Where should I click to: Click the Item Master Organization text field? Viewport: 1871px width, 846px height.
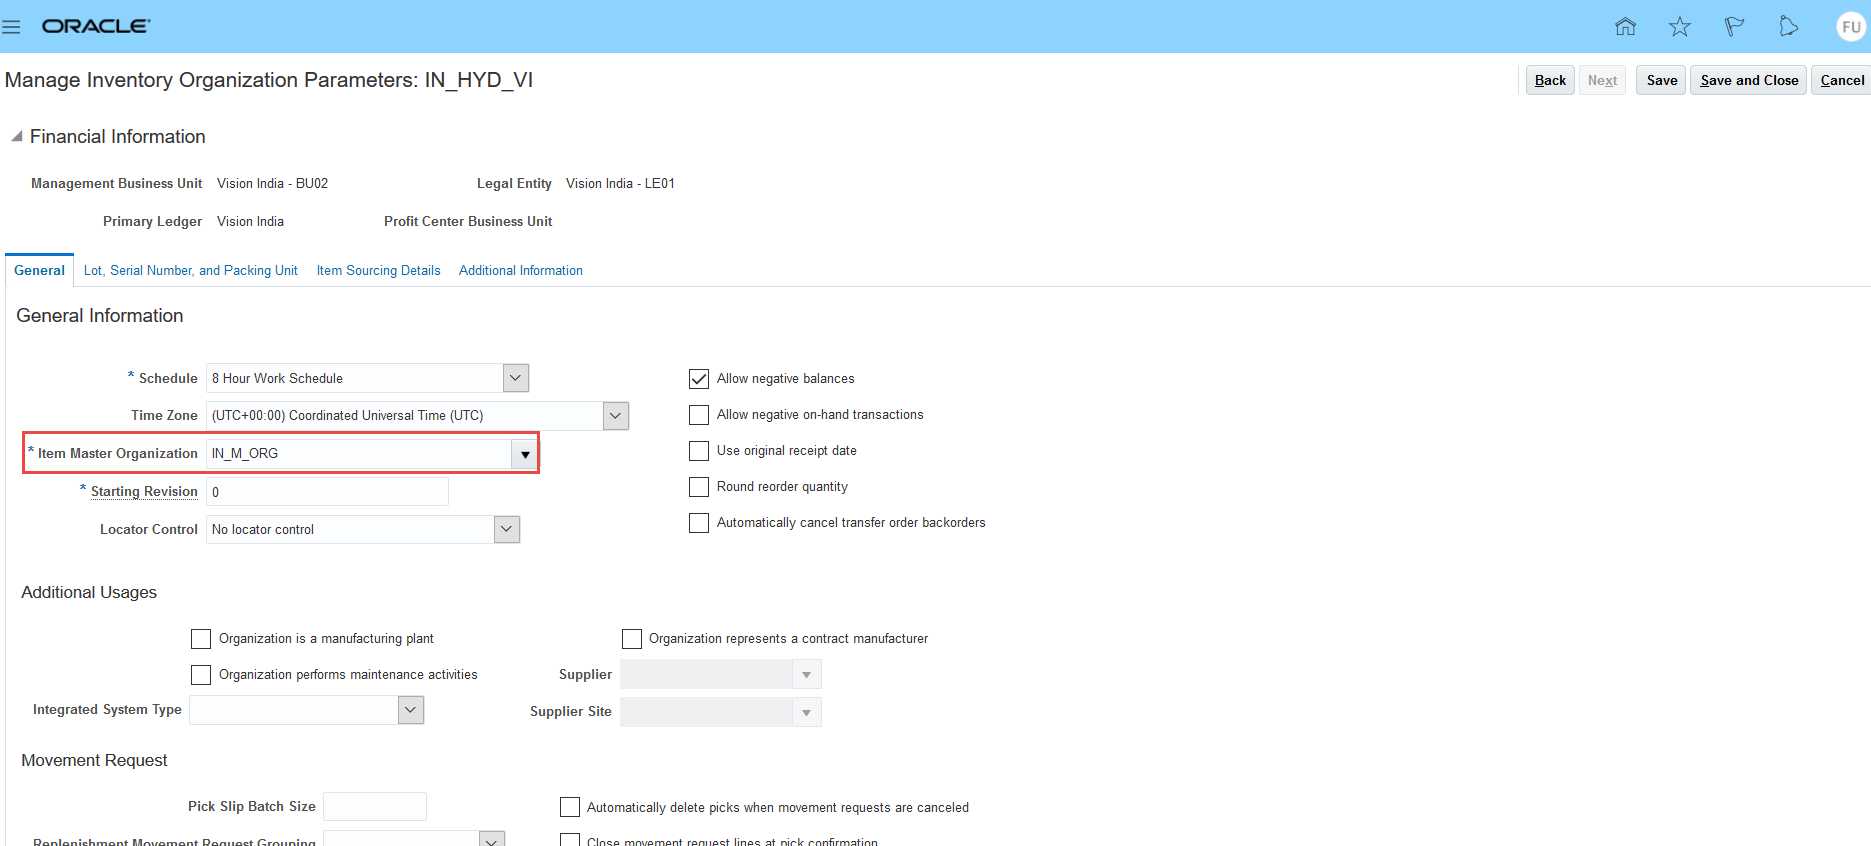[x=359, y=454]
